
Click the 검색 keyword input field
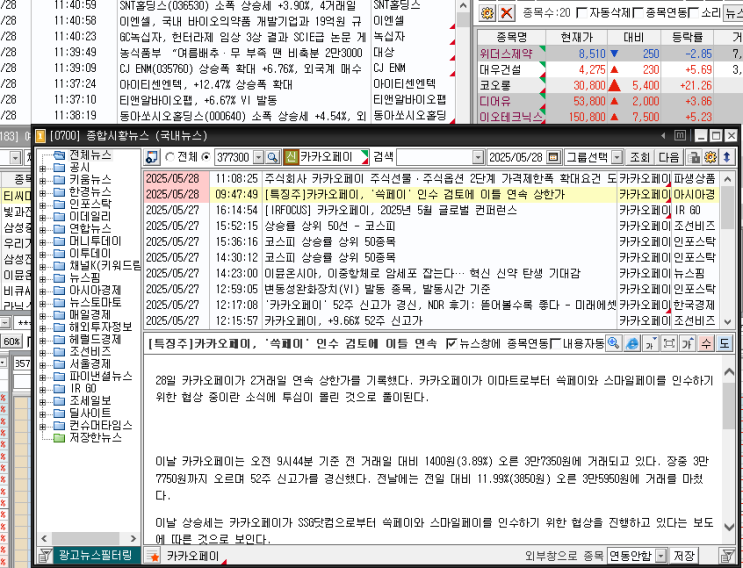click(435, 157)
